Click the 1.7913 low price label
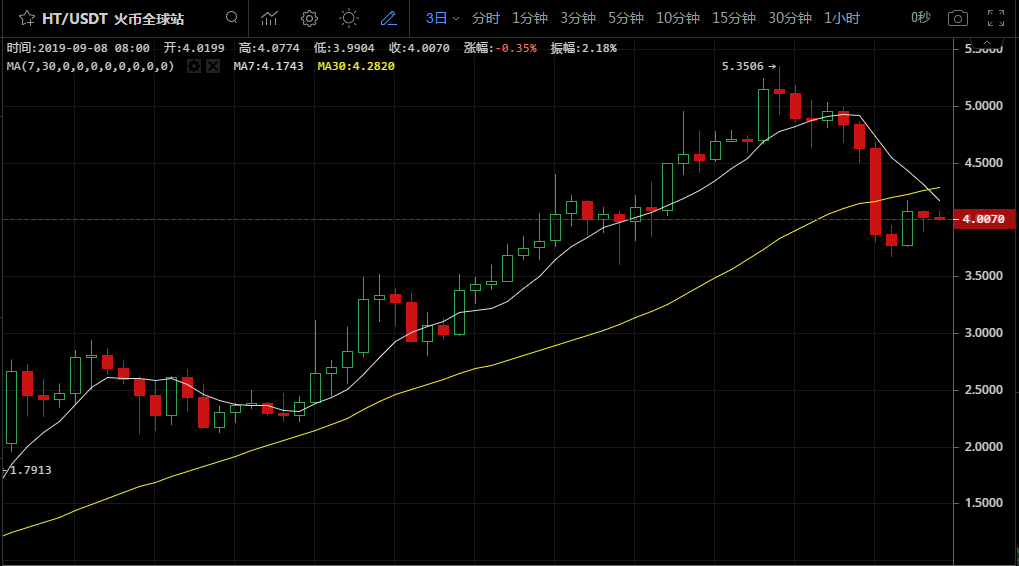1019x566 pixels. [31, 470]
